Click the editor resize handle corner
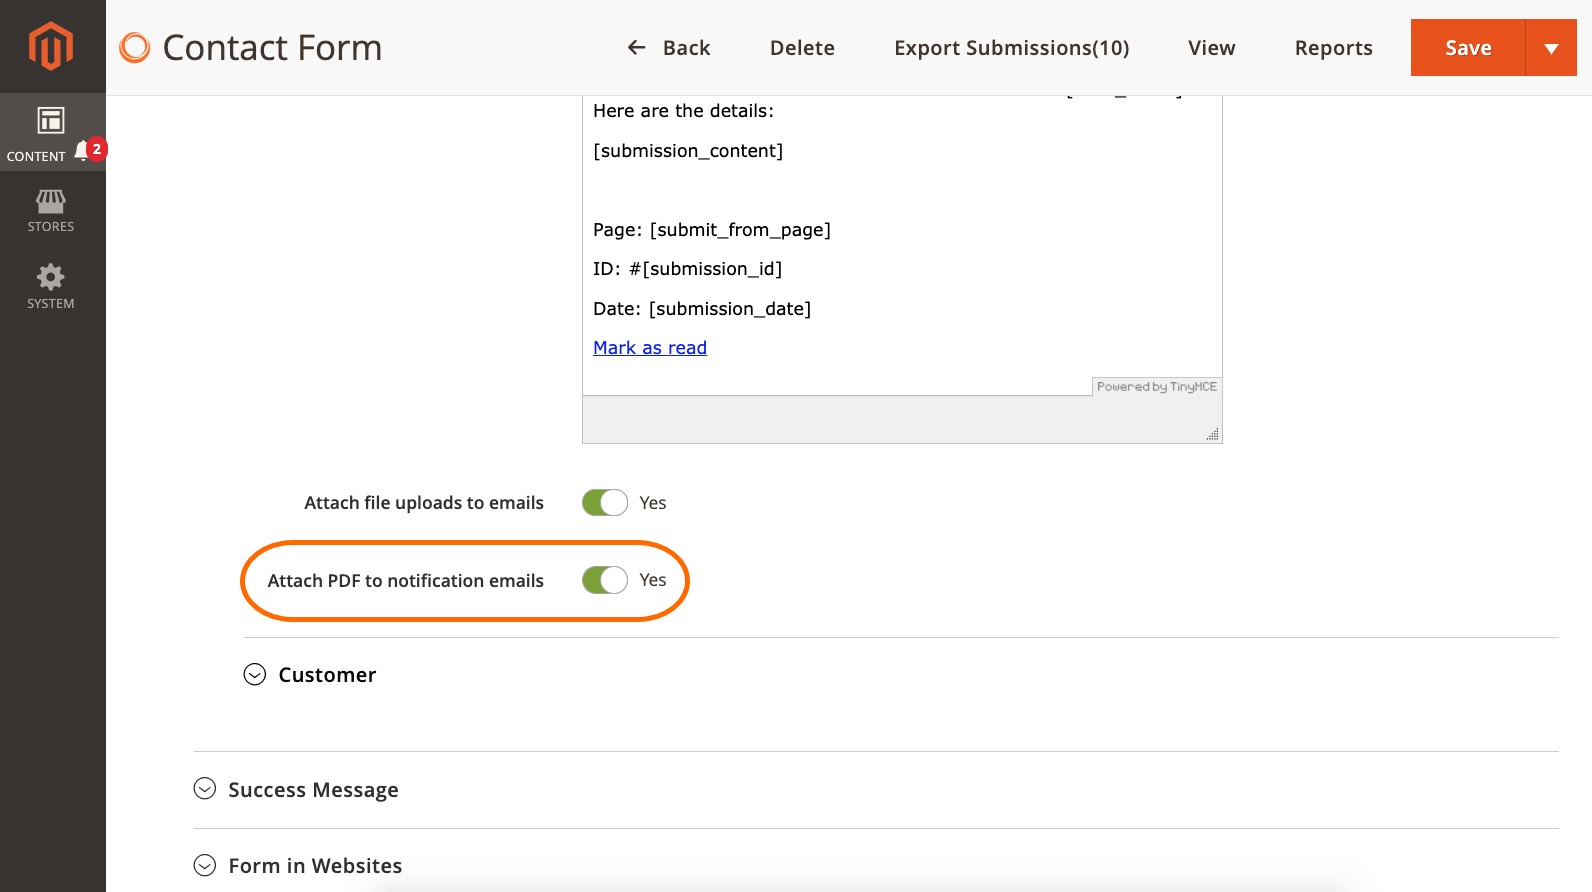The width and height of the screenshot is (1592, 892). point(1212,434)
